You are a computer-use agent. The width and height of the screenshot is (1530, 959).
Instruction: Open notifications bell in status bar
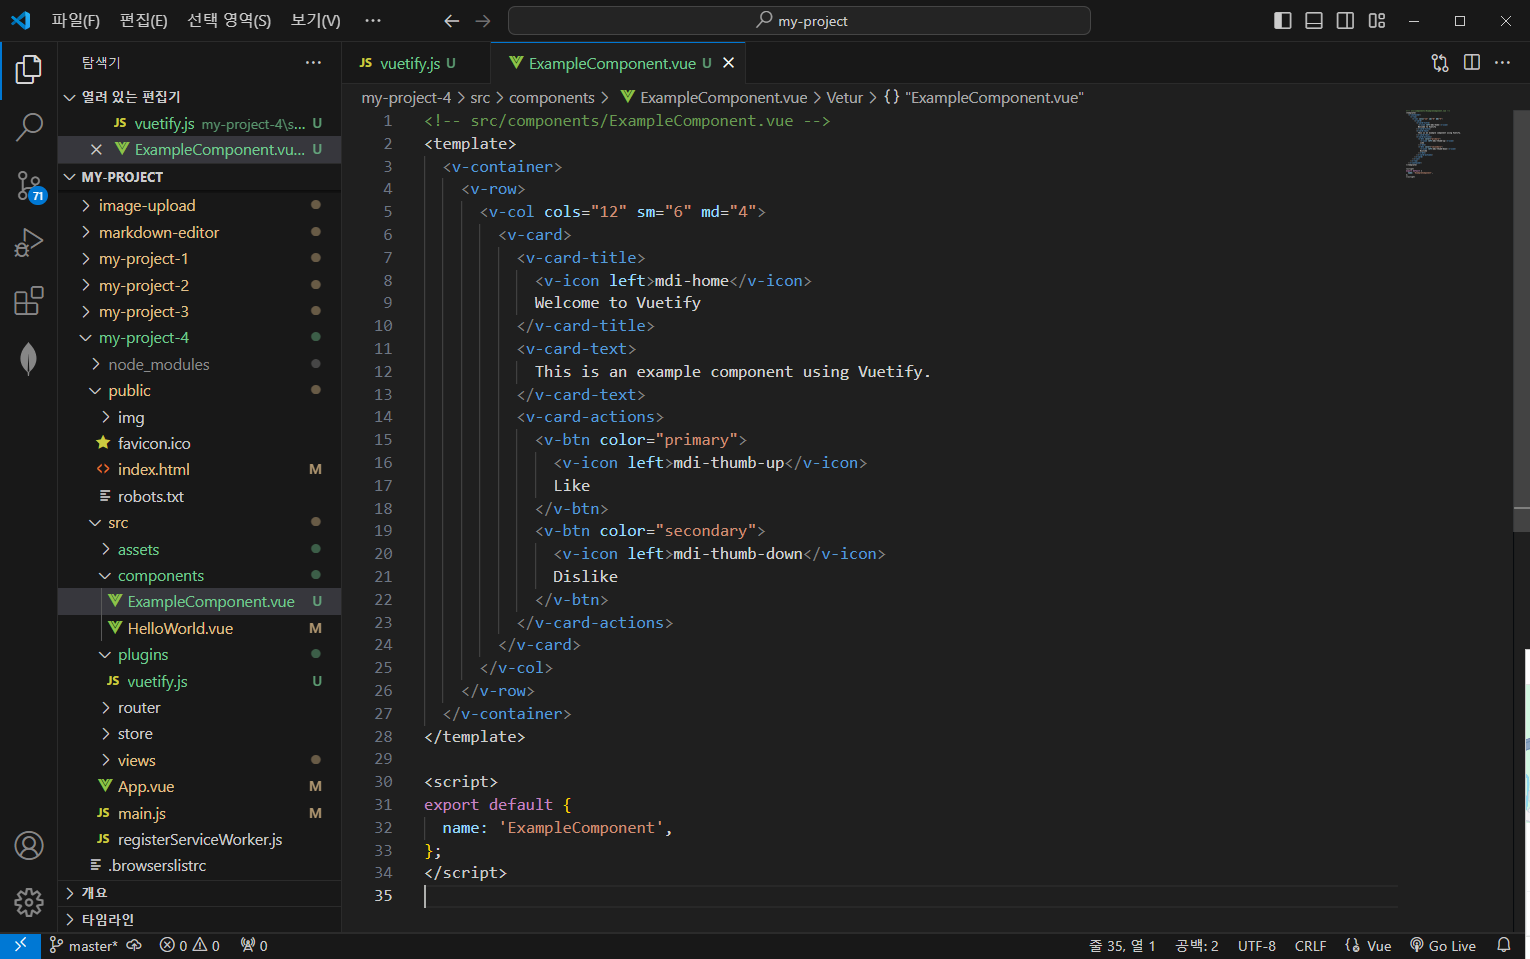click(1503, 945)
